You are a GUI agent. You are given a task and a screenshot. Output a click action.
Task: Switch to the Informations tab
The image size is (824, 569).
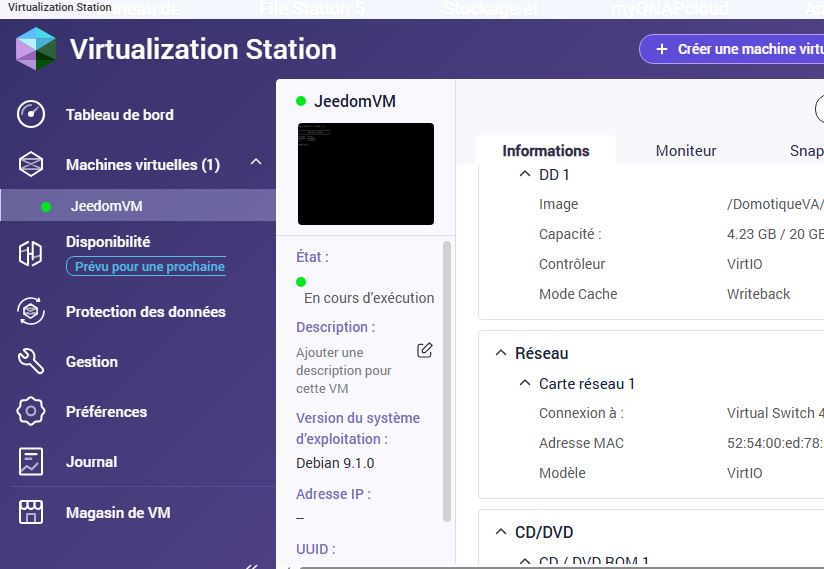545,151
